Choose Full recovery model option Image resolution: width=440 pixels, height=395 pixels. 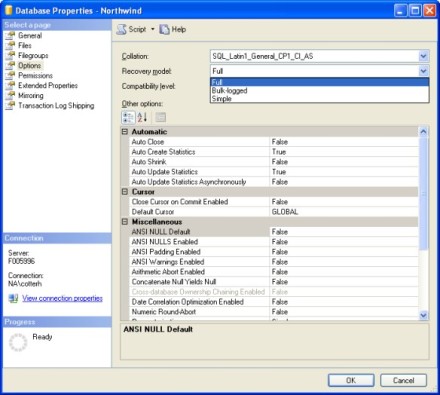[x=319, y=82]
